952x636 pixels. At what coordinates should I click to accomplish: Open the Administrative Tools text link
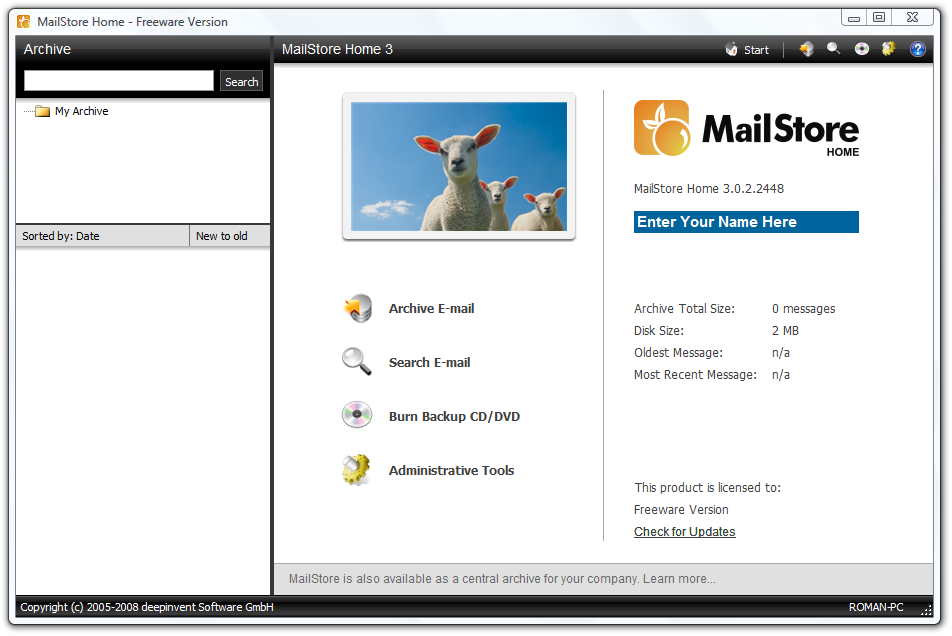coord(451,470)
